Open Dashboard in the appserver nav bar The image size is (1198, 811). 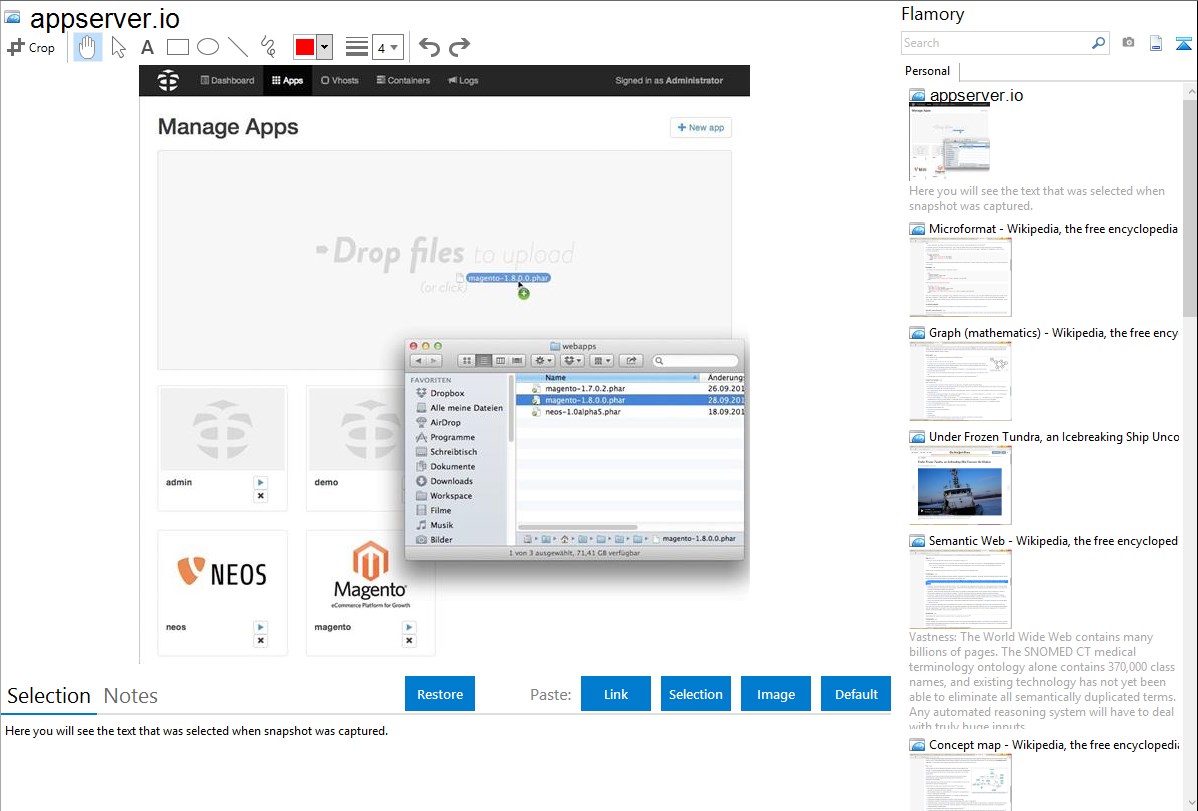[x=227, y=80]
